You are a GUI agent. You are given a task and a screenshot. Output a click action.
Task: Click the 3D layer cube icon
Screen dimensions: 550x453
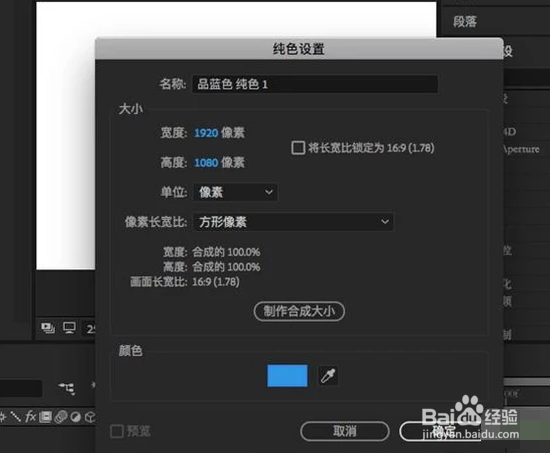90,417
